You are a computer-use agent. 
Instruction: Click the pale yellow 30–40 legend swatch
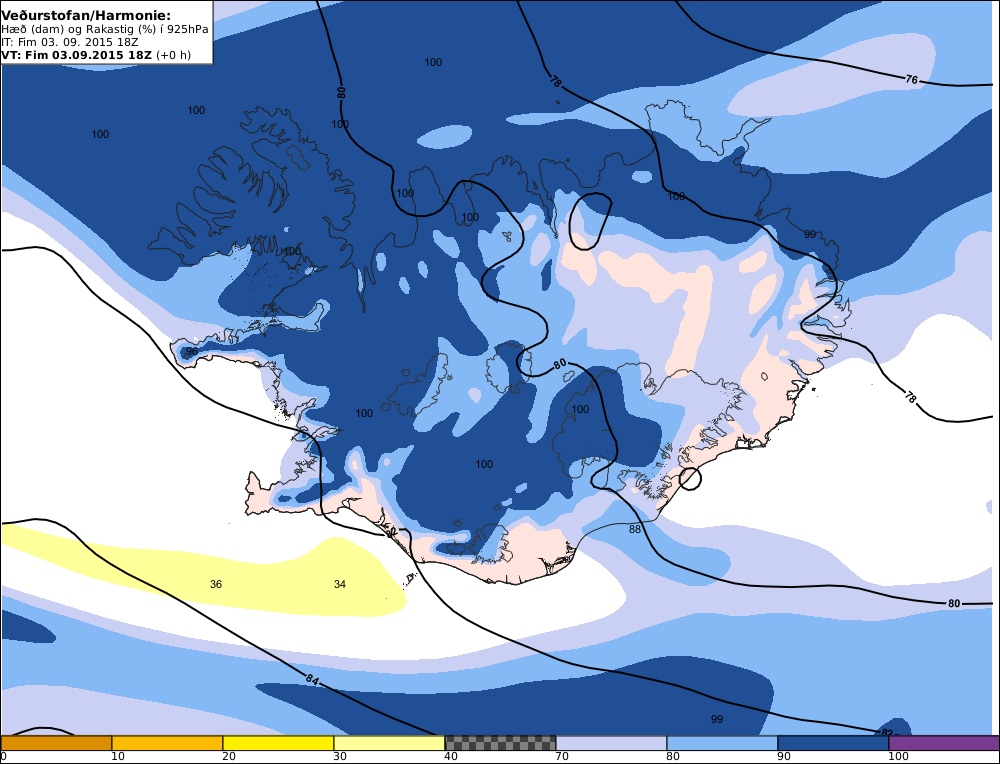pyautogui.click(x=389, y=743)
